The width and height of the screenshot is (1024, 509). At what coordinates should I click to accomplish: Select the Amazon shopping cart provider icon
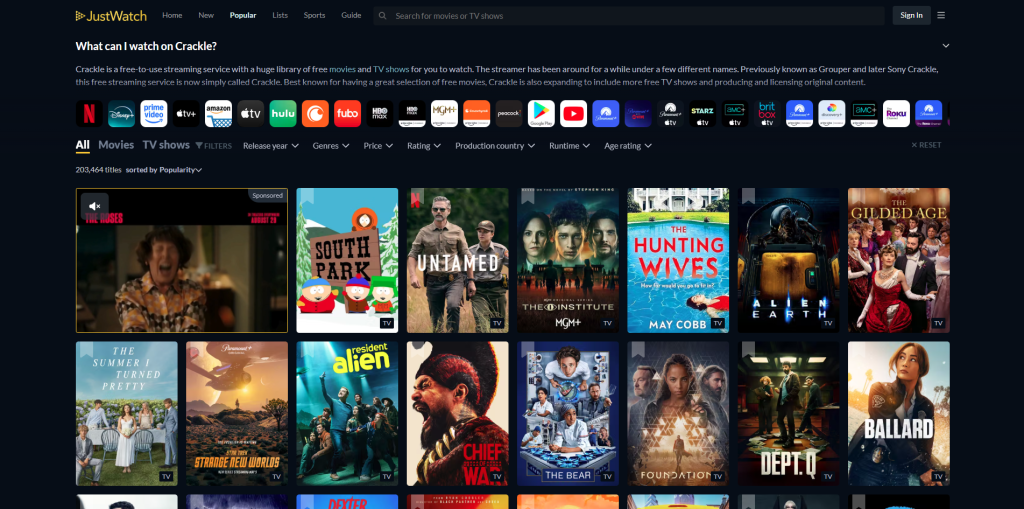[x=218, y=114]
